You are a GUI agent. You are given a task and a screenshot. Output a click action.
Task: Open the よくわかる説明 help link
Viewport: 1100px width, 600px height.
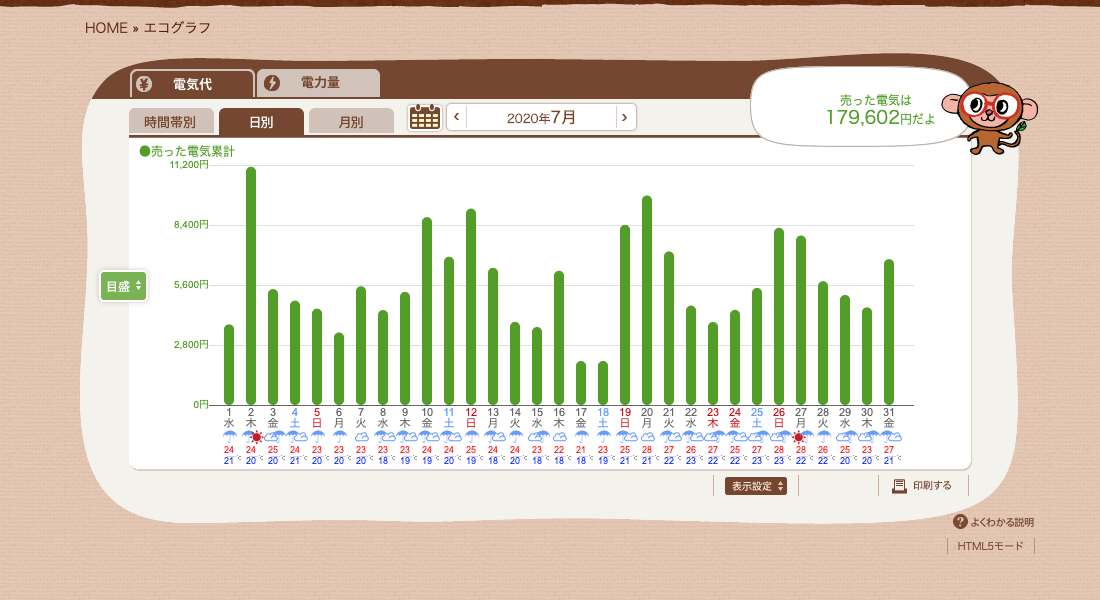click(1001, 522)
